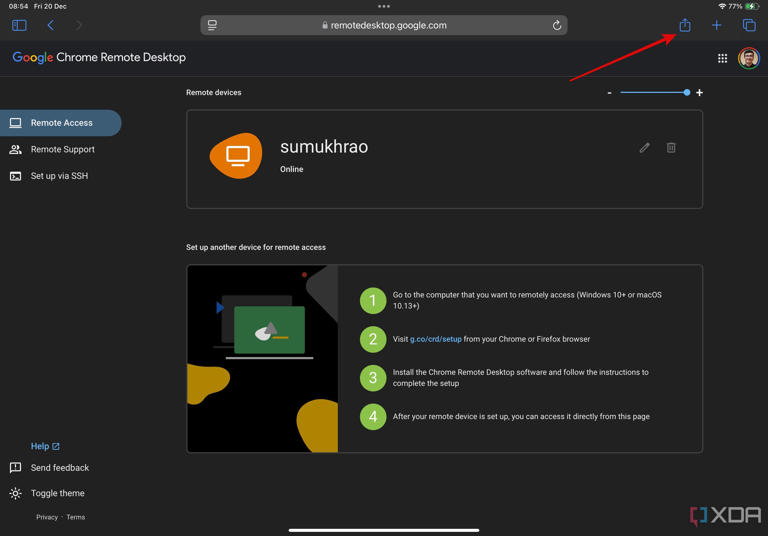The width and height of the screenshot is (768, 536).
Task: Click the device tile size slider handle
Action: 687,92
